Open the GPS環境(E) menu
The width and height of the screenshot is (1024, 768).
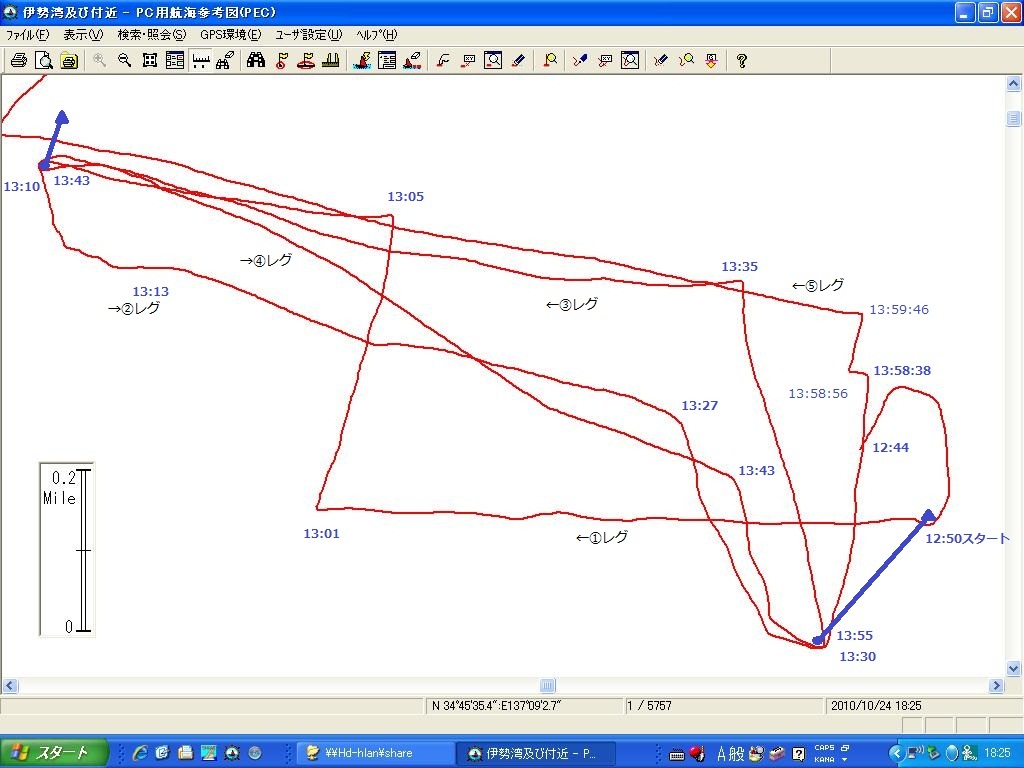click(x=231, y=35)
